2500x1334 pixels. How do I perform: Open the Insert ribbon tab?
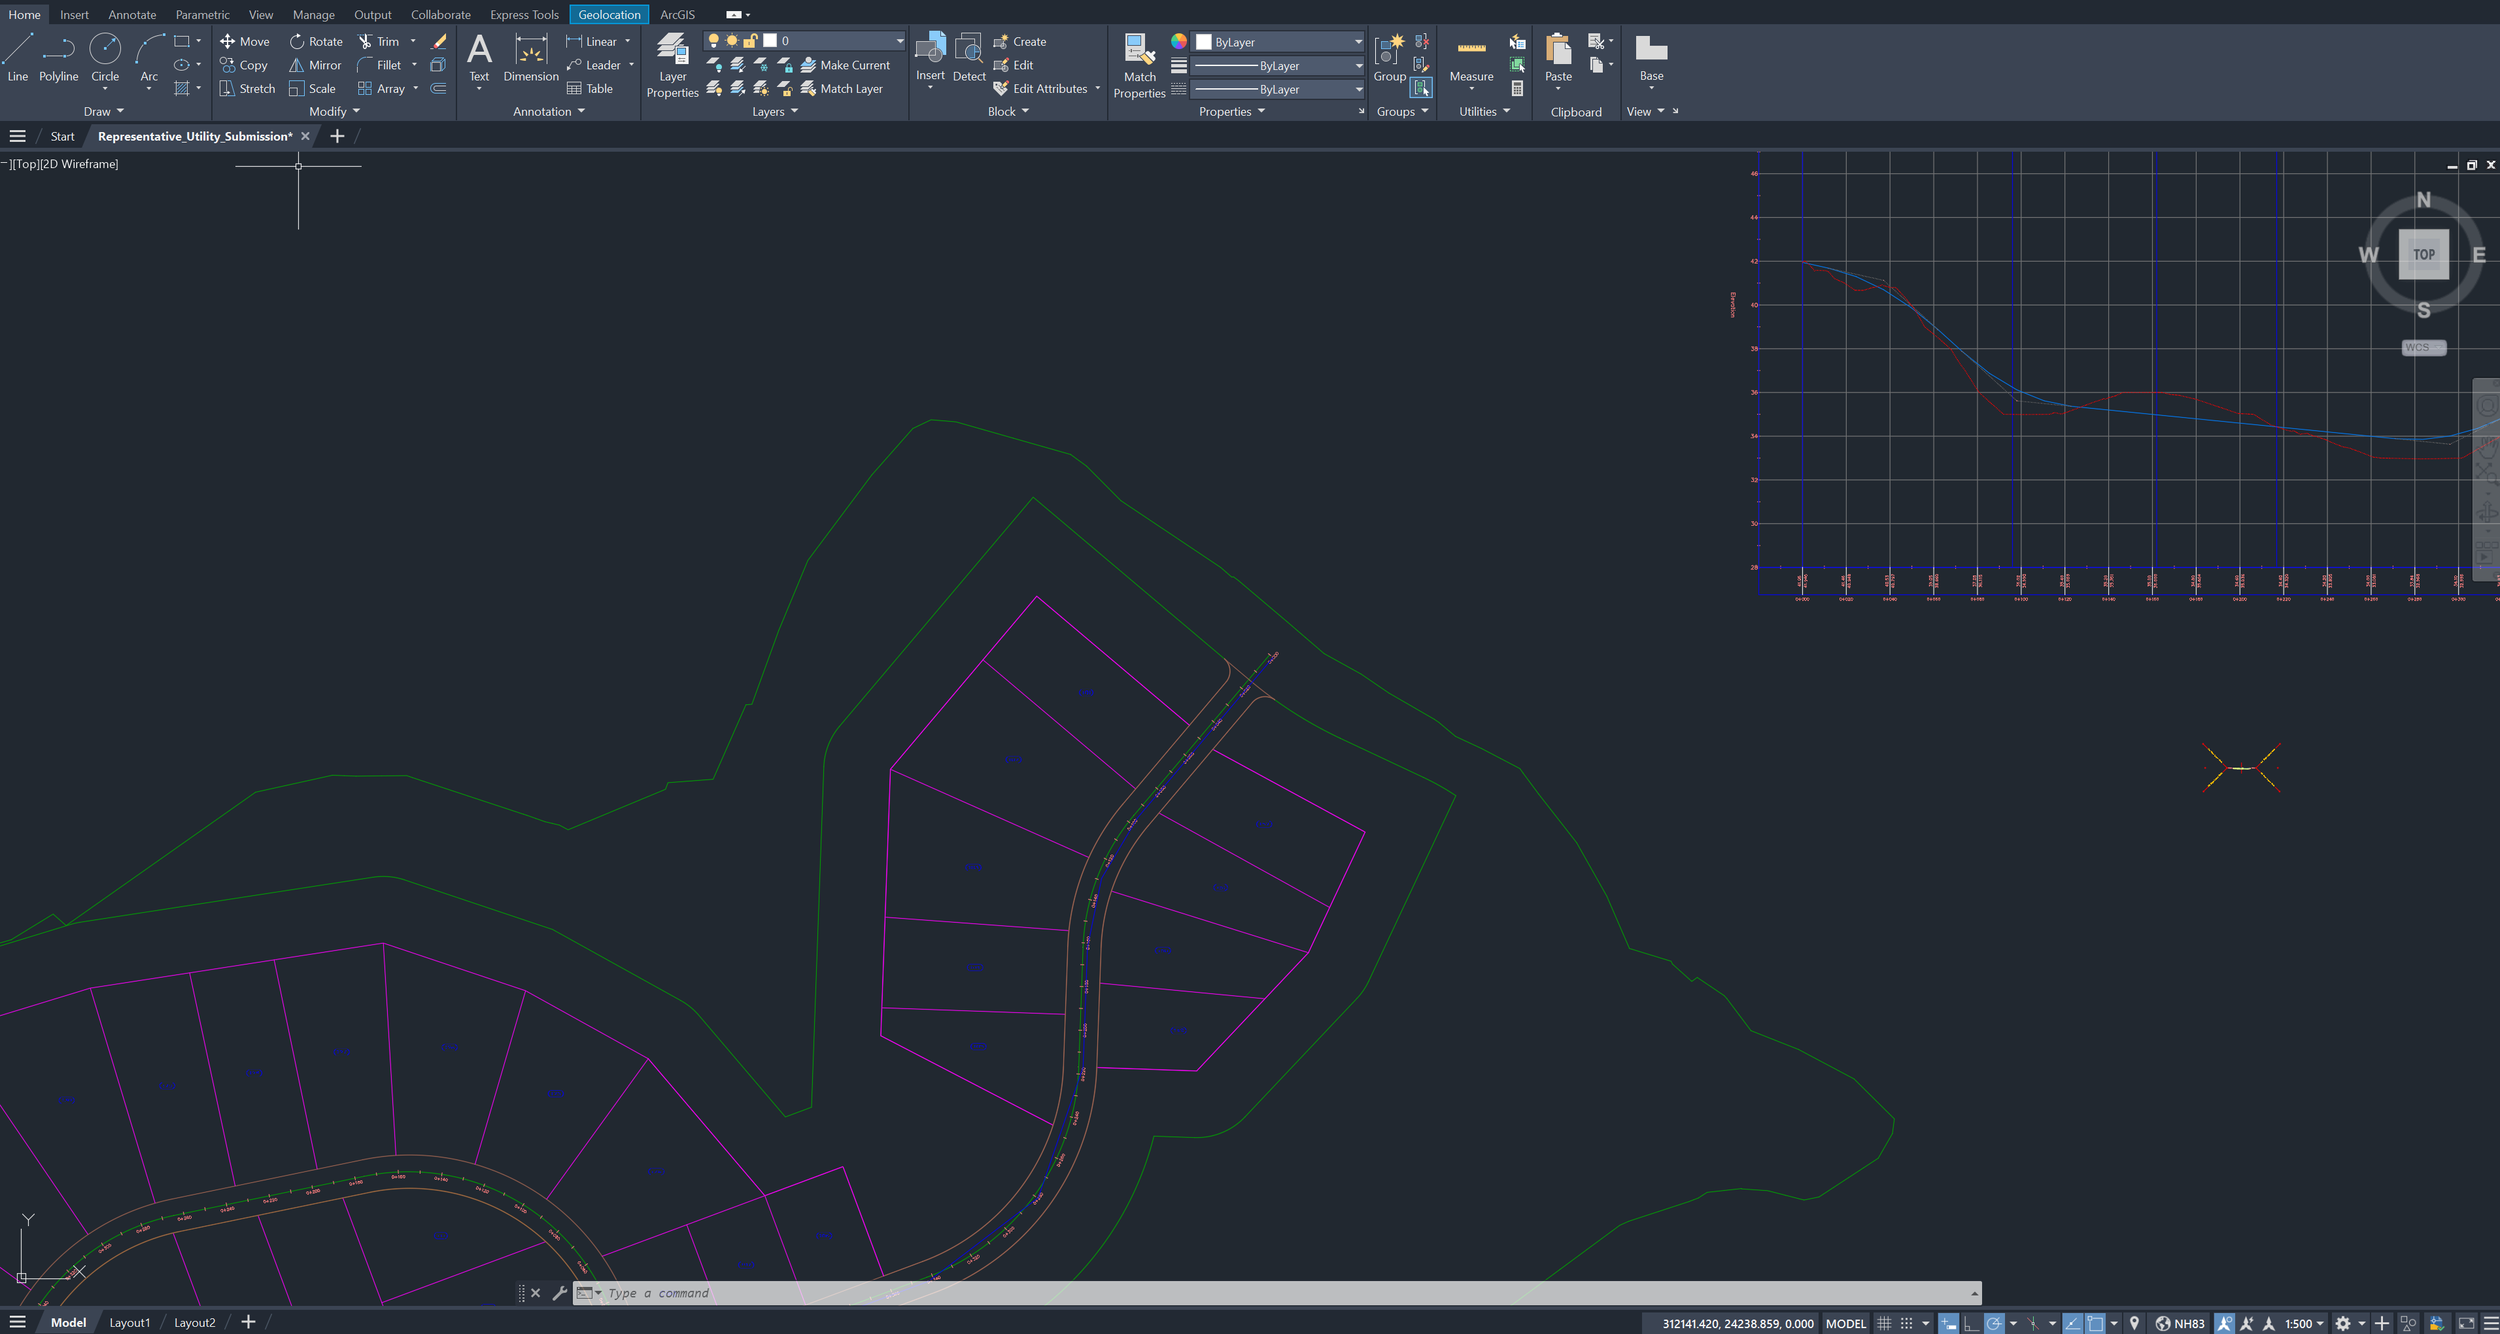pos(74,14)
